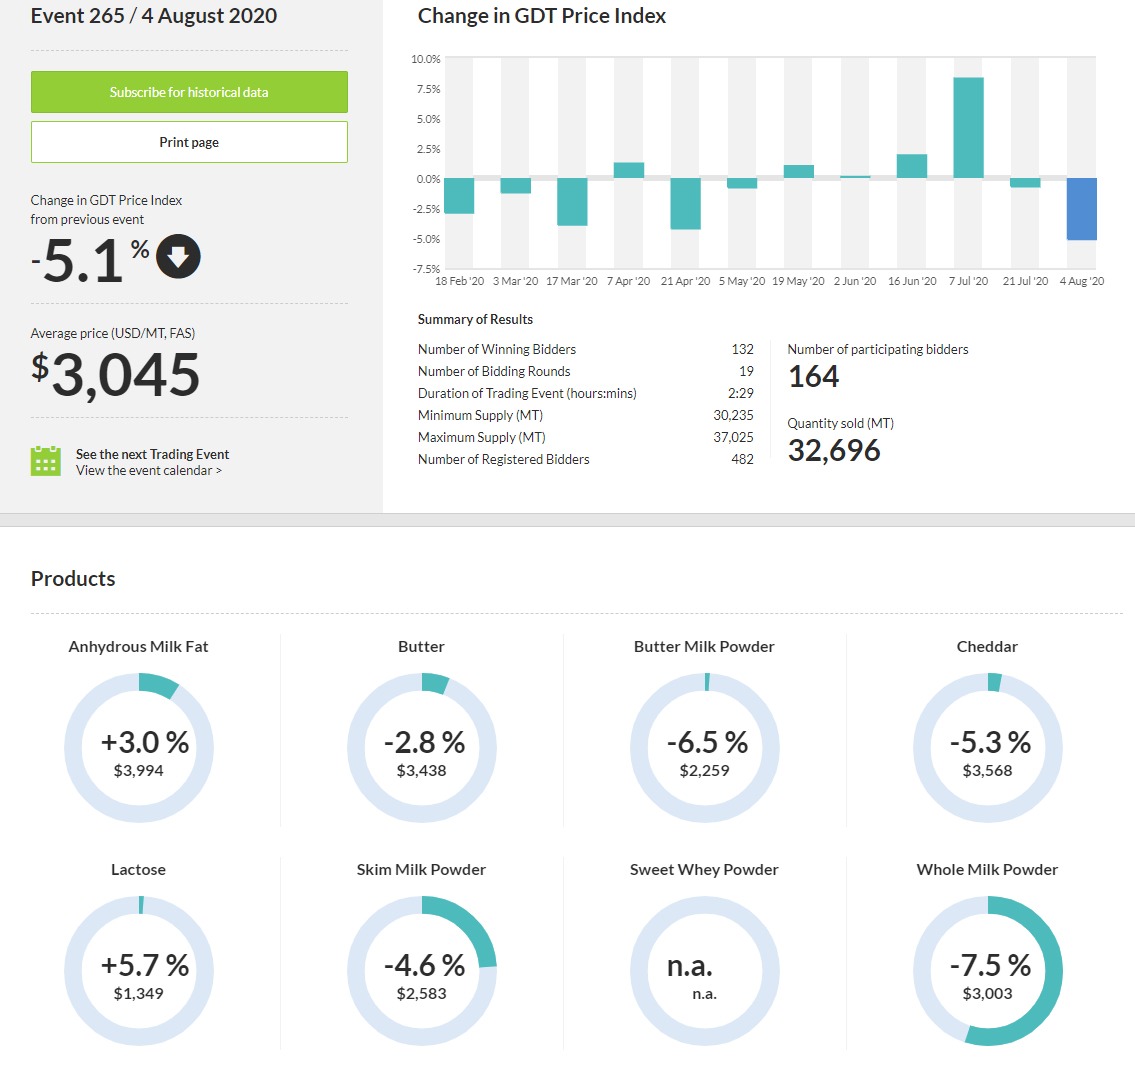Click the 17 Mar '20 chart bar
This screenshot has height=1080, width=1135.
pos(572,202)
